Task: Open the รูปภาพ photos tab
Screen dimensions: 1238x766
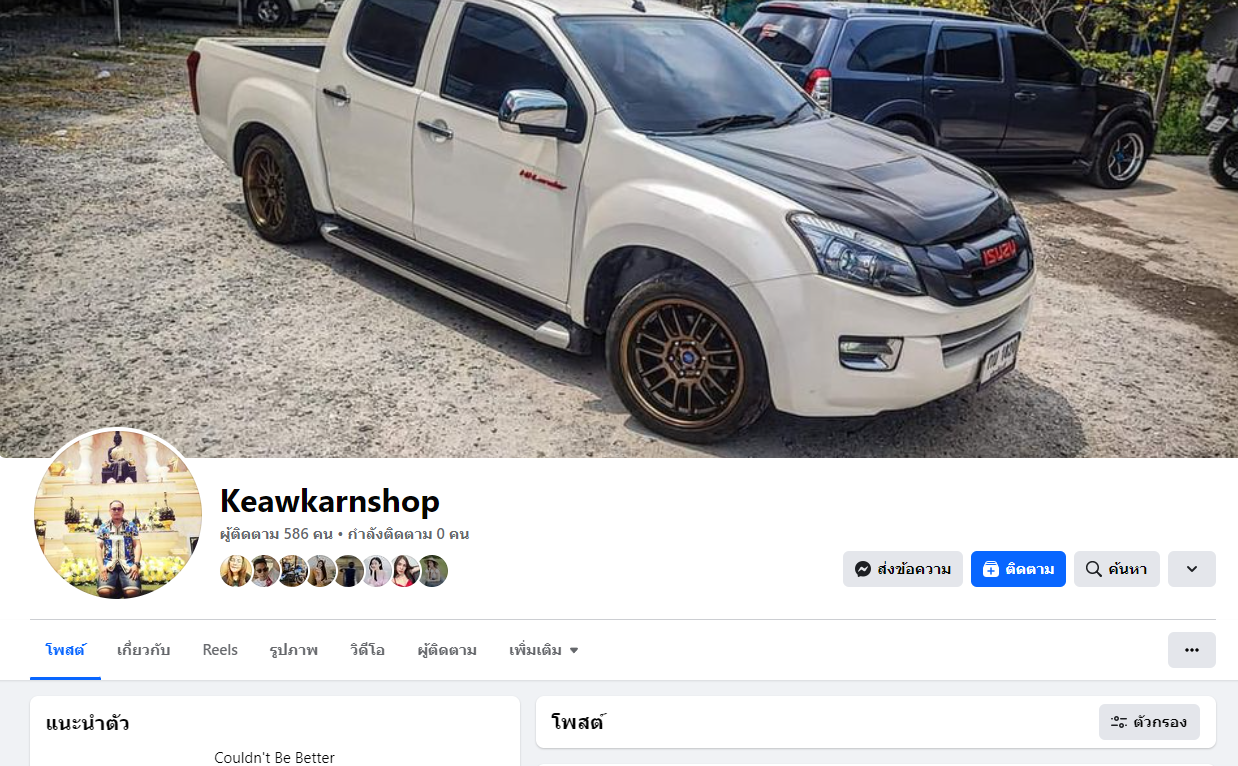Action: coord(294,650)
